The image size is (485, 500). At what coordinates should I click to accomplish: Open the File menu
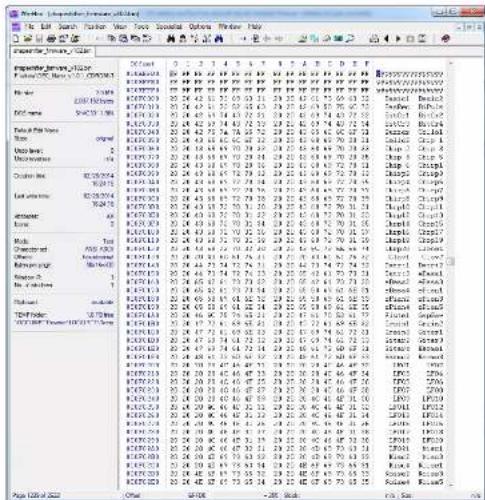click(x=29, y=26)
